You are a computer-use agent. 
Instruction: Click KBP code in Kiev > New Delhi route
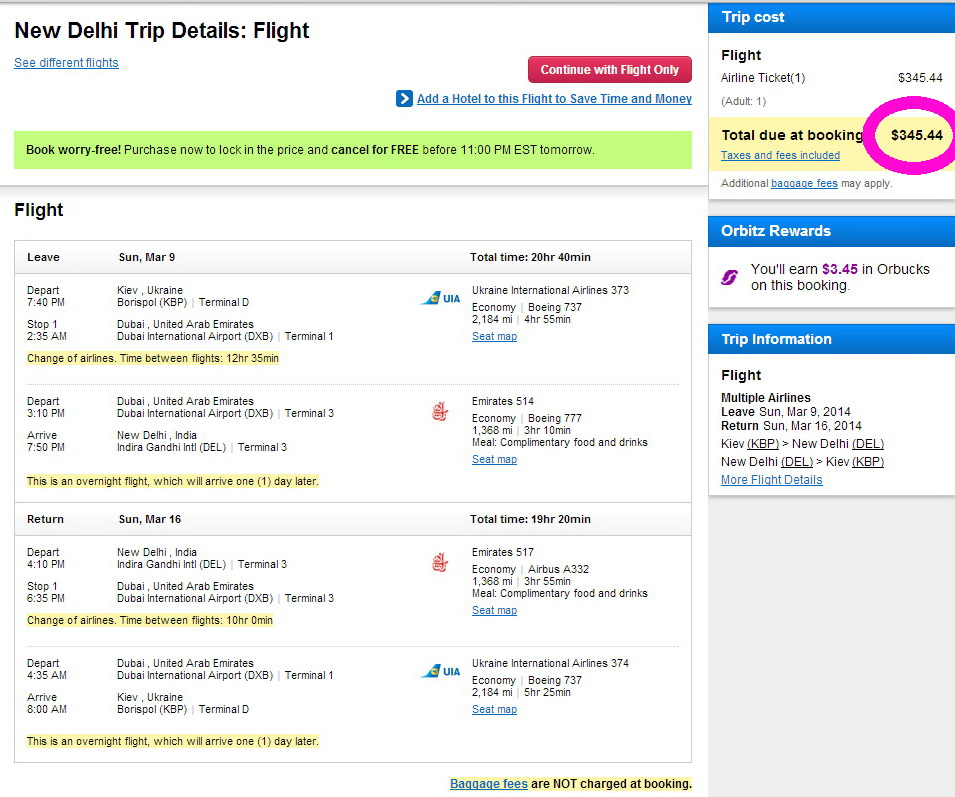click(762, 444)
